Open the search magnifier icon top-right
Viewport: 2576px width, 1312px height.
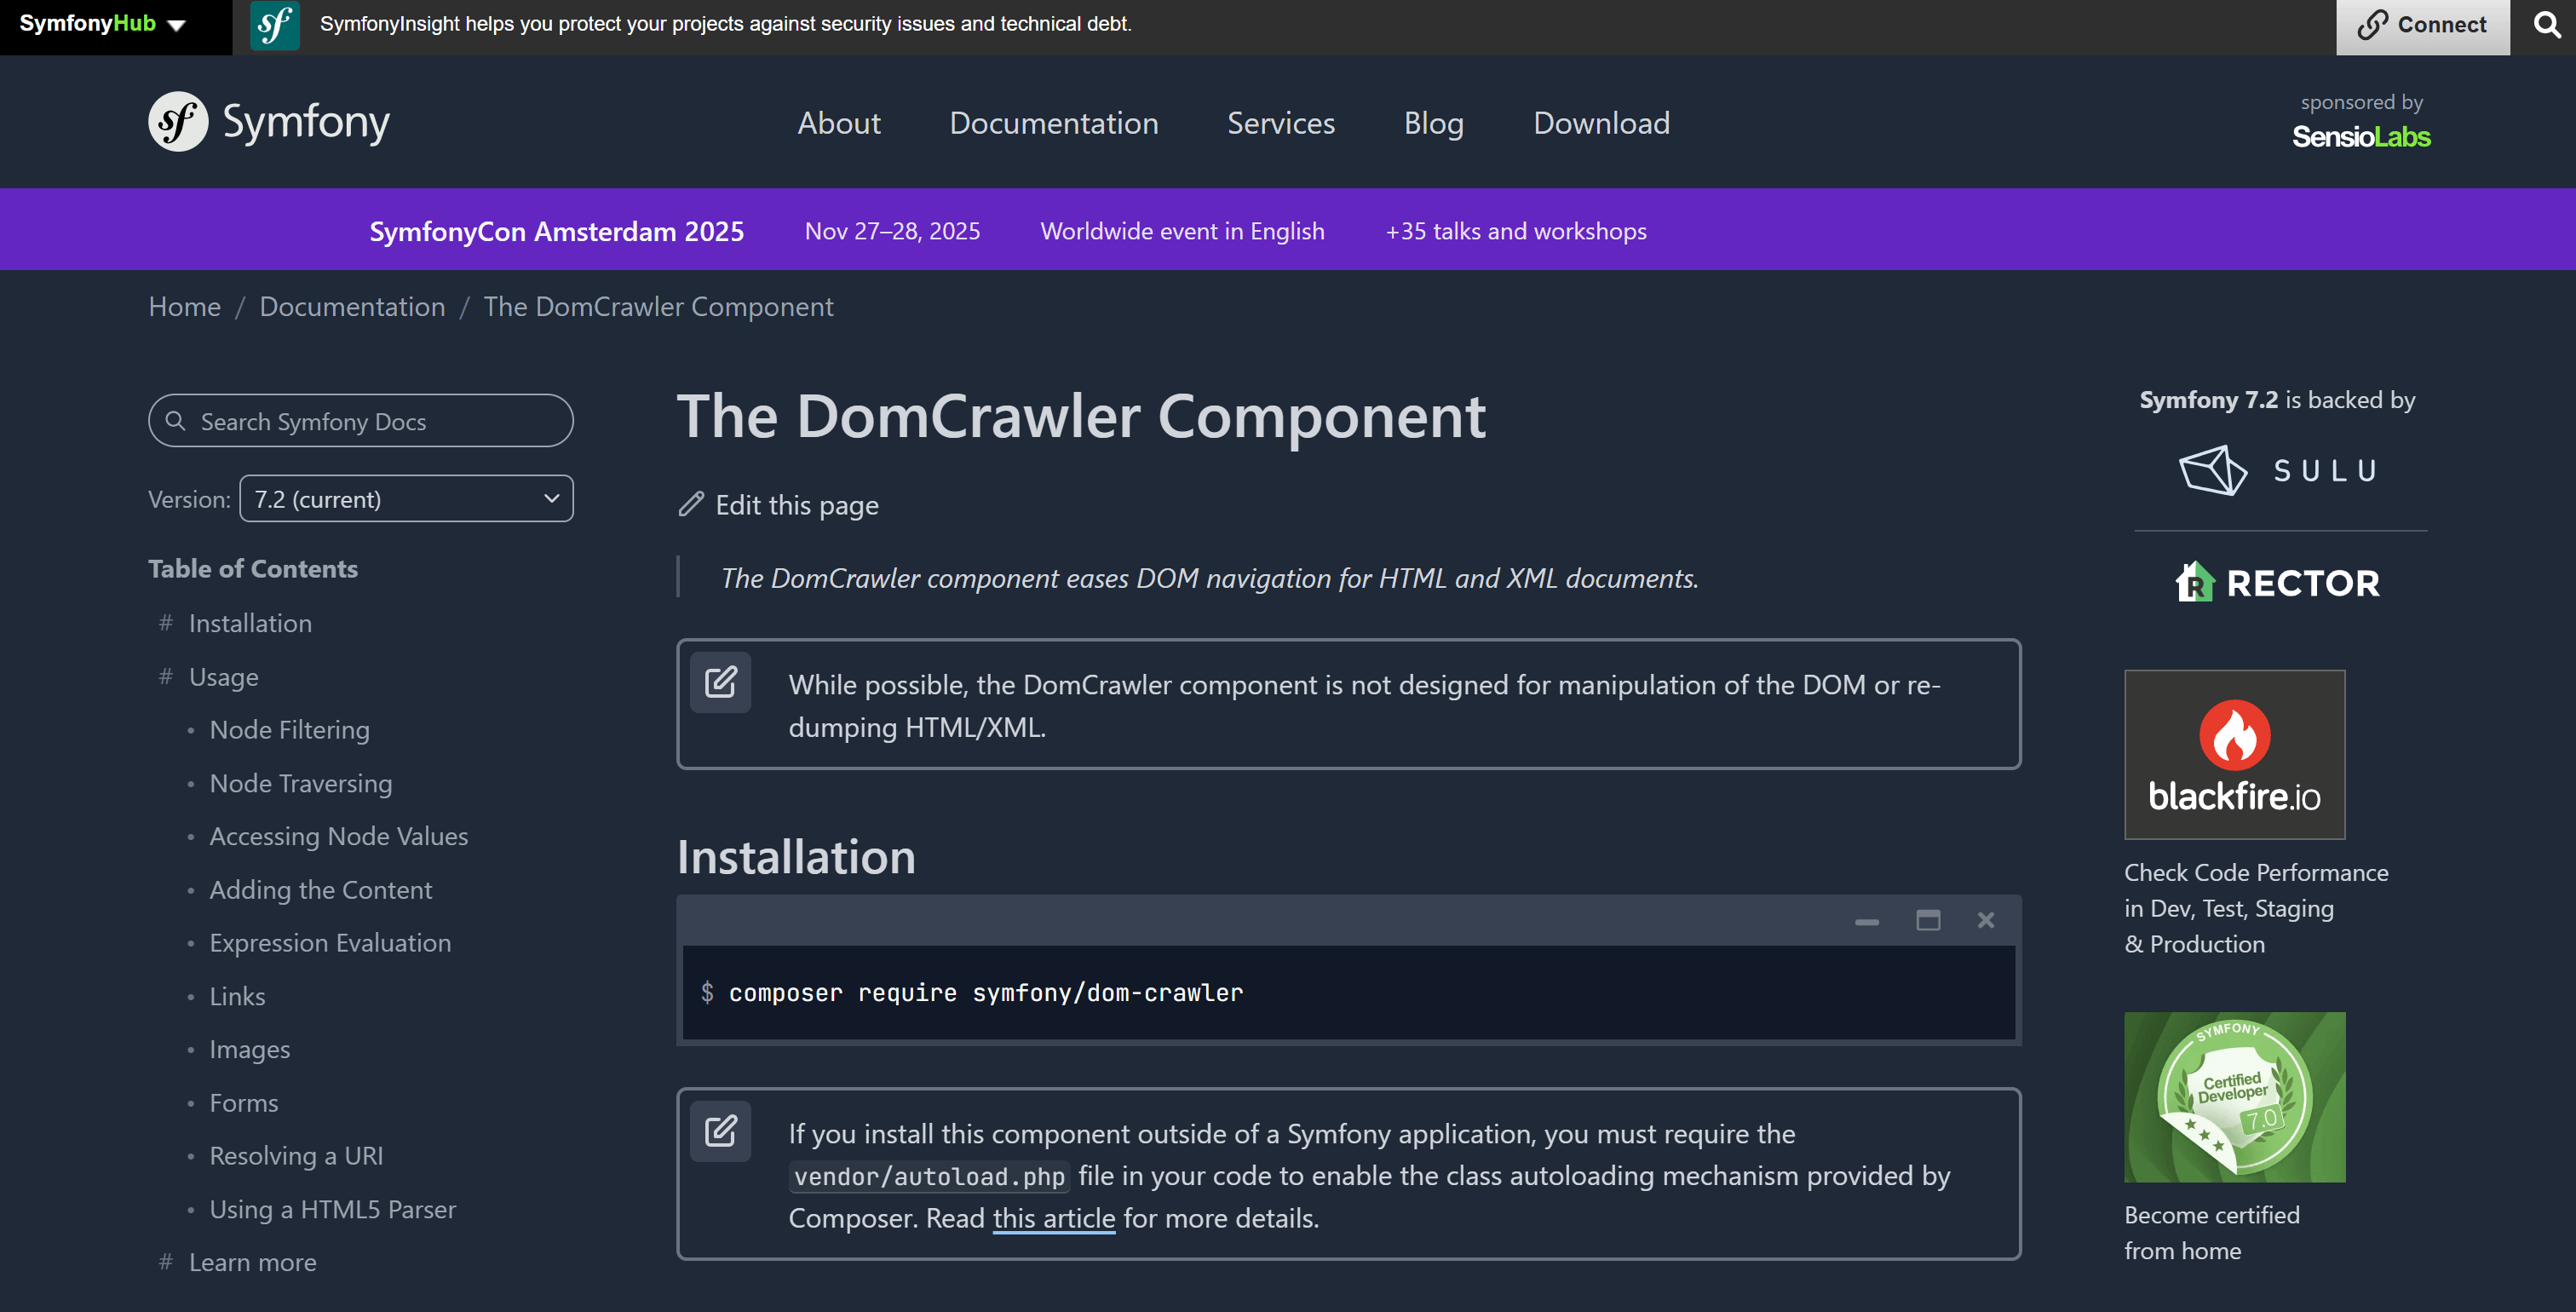pos(2546,25)
